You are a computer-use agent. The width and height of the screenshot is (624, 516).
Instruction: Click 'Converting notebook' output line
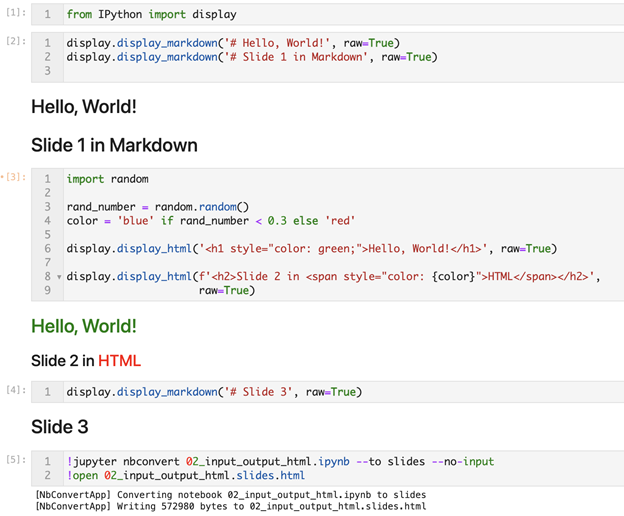point(231,495)
